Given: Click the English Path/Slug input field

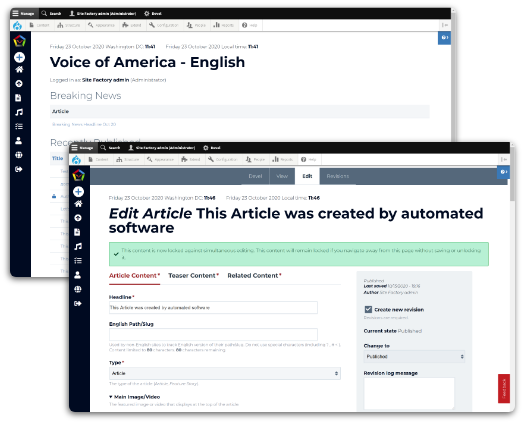Looking at the screenshot, I should click(x=213, y=334).
